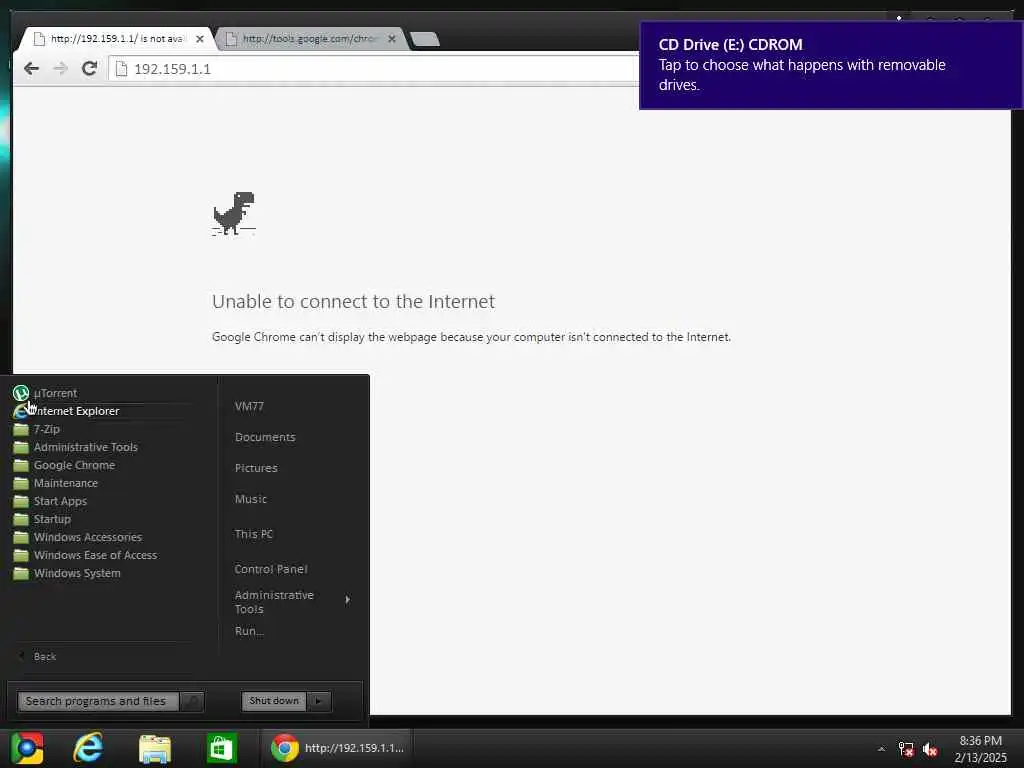Click the Chrome forward arrow
Screen dimensions: 1024x768
tap(60, 69)
